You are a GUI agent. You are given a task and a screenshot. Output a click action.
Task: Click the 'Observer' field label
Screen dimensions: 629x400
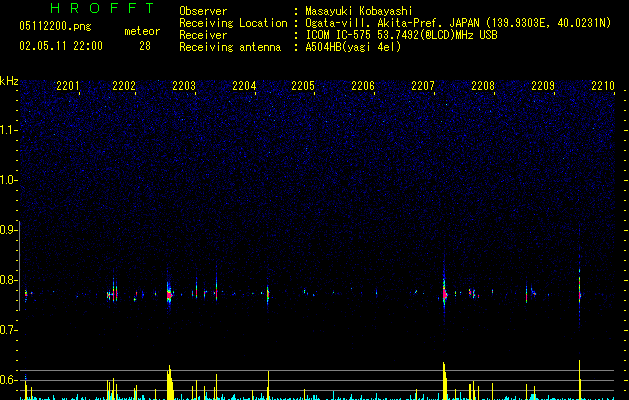(x=203, y=11)
